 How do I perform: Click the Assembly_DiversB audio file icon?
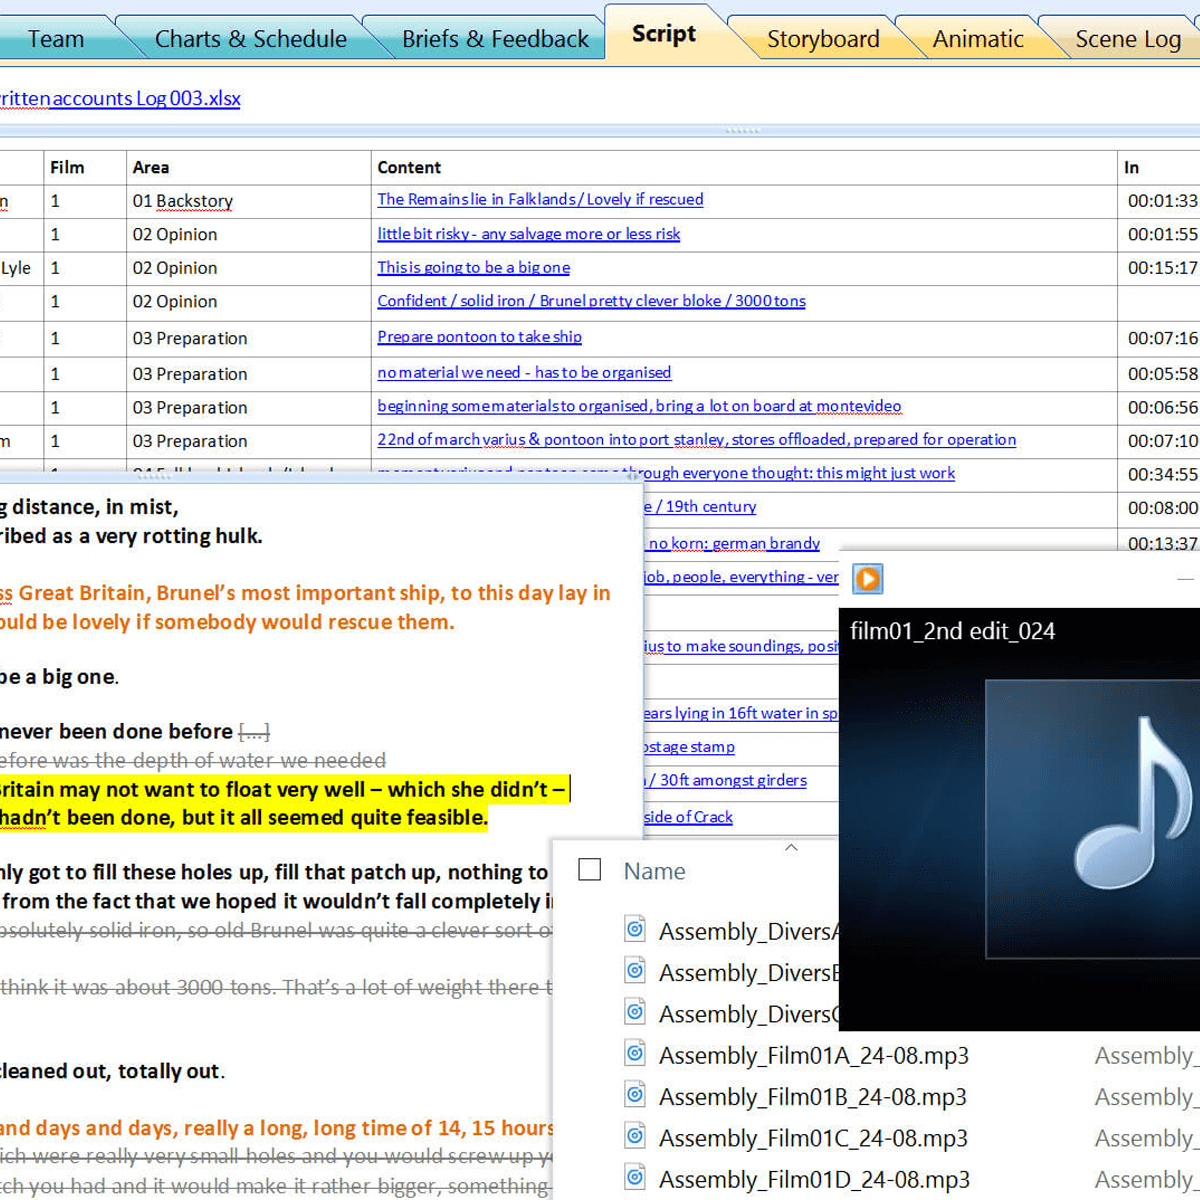pos(634,971)
